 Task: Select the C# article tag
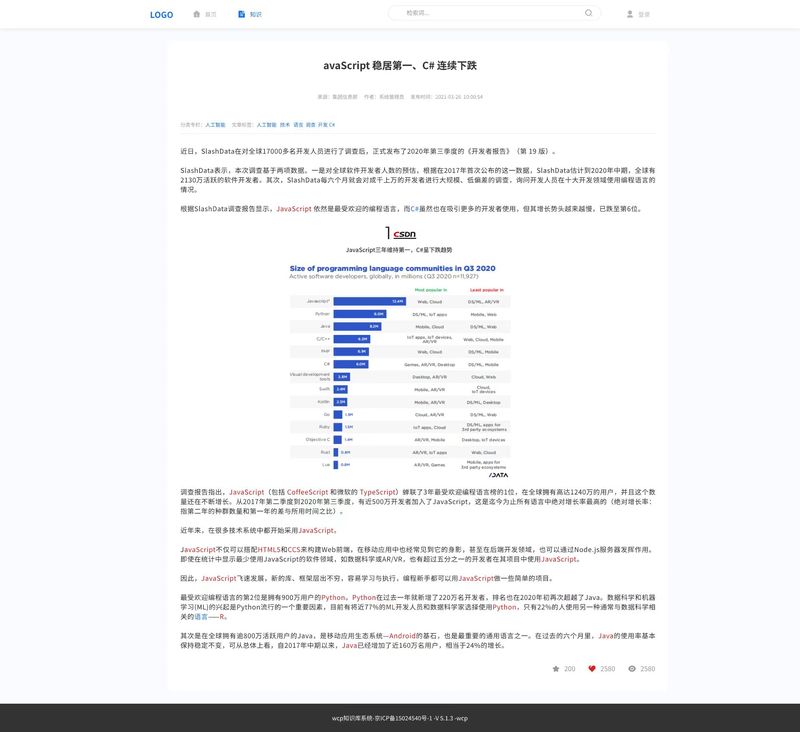click(x=332, y=125)
